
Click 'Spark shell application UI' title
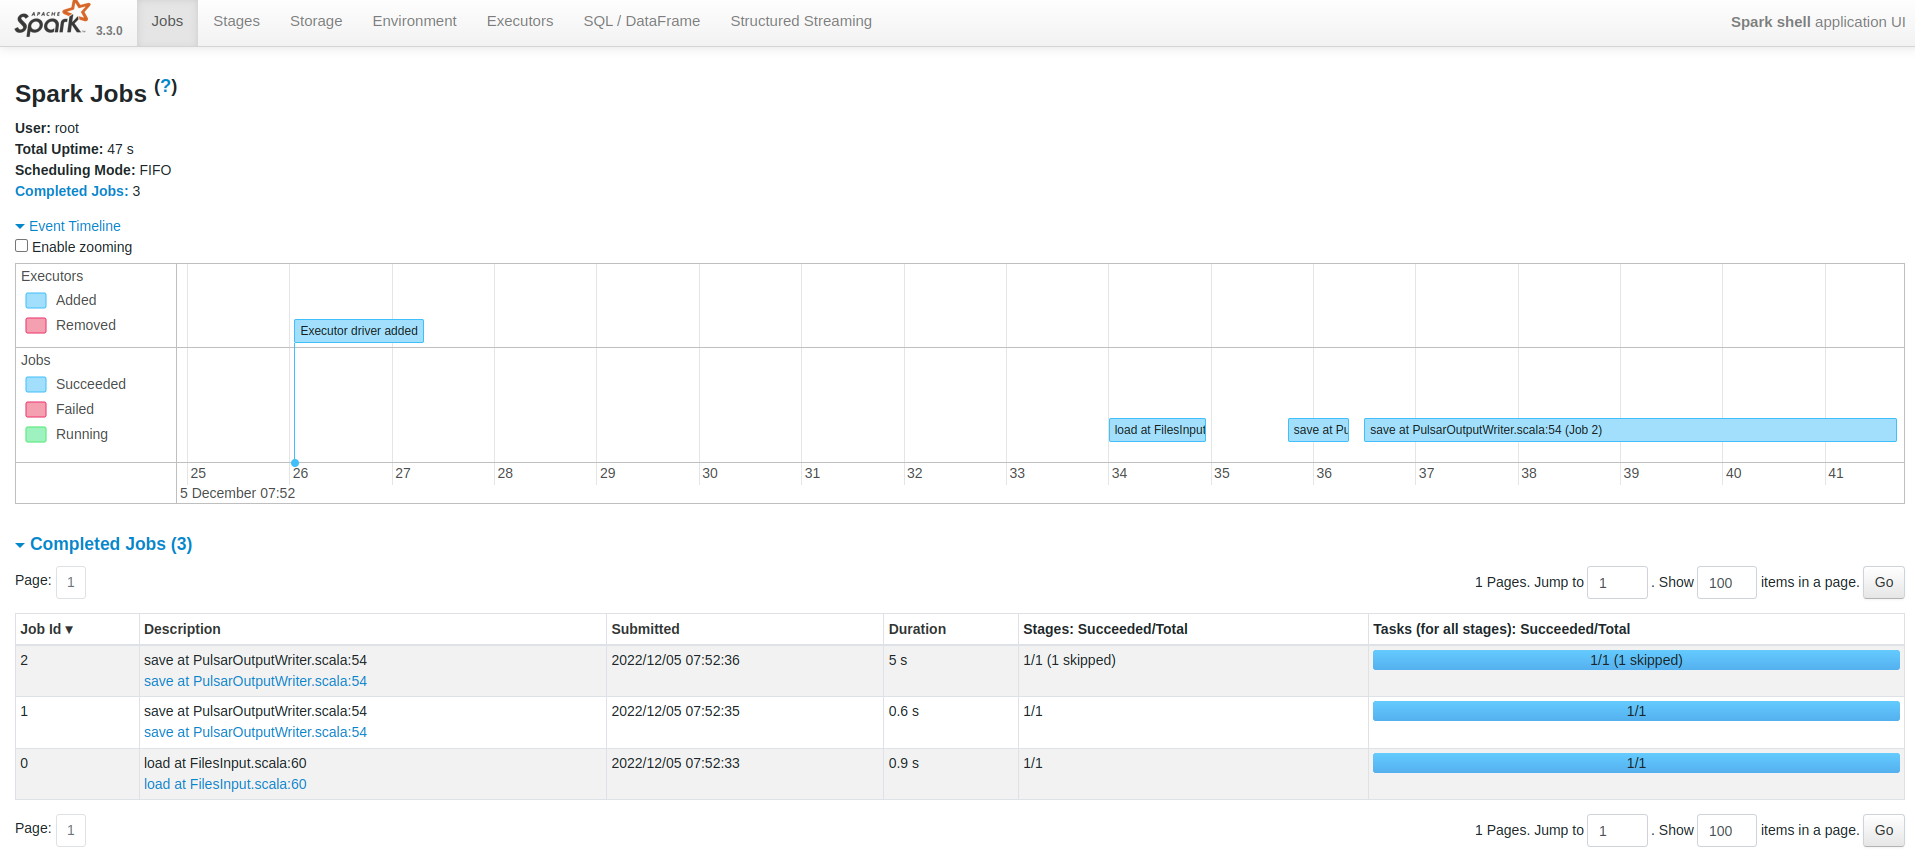point(1817,22)
